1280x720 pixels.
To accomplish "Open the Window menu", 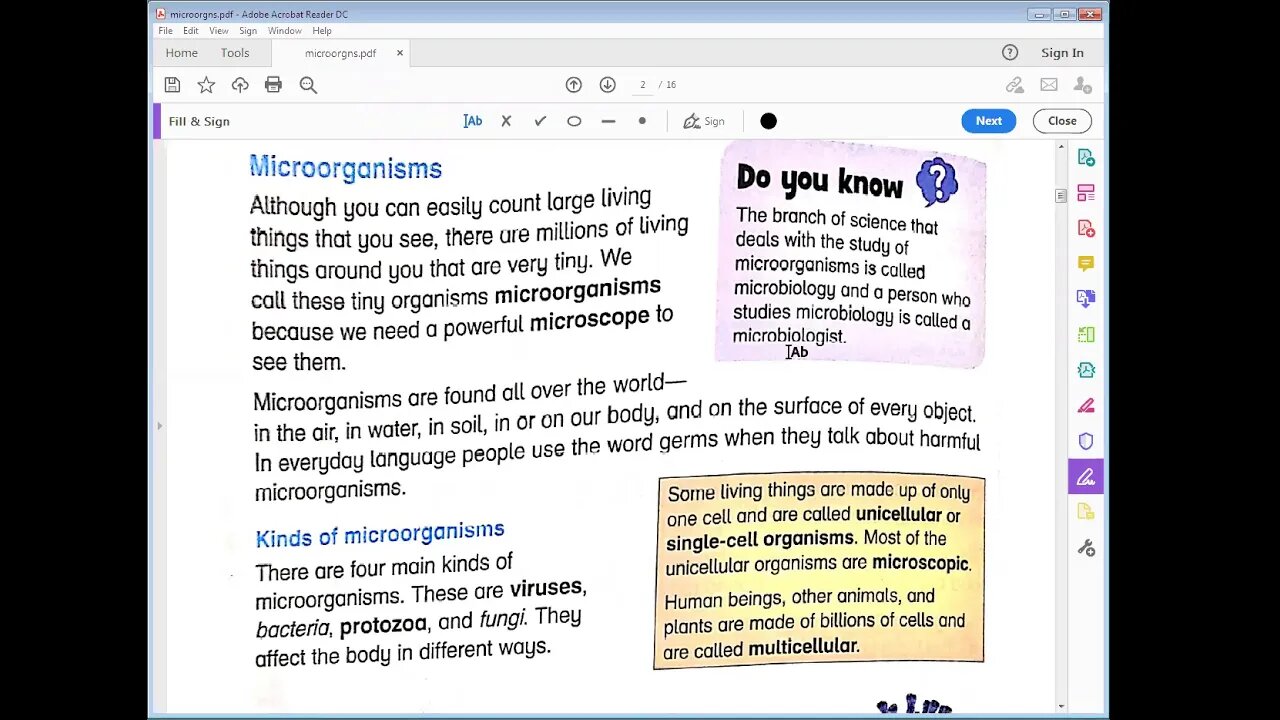I will (285, 31).
